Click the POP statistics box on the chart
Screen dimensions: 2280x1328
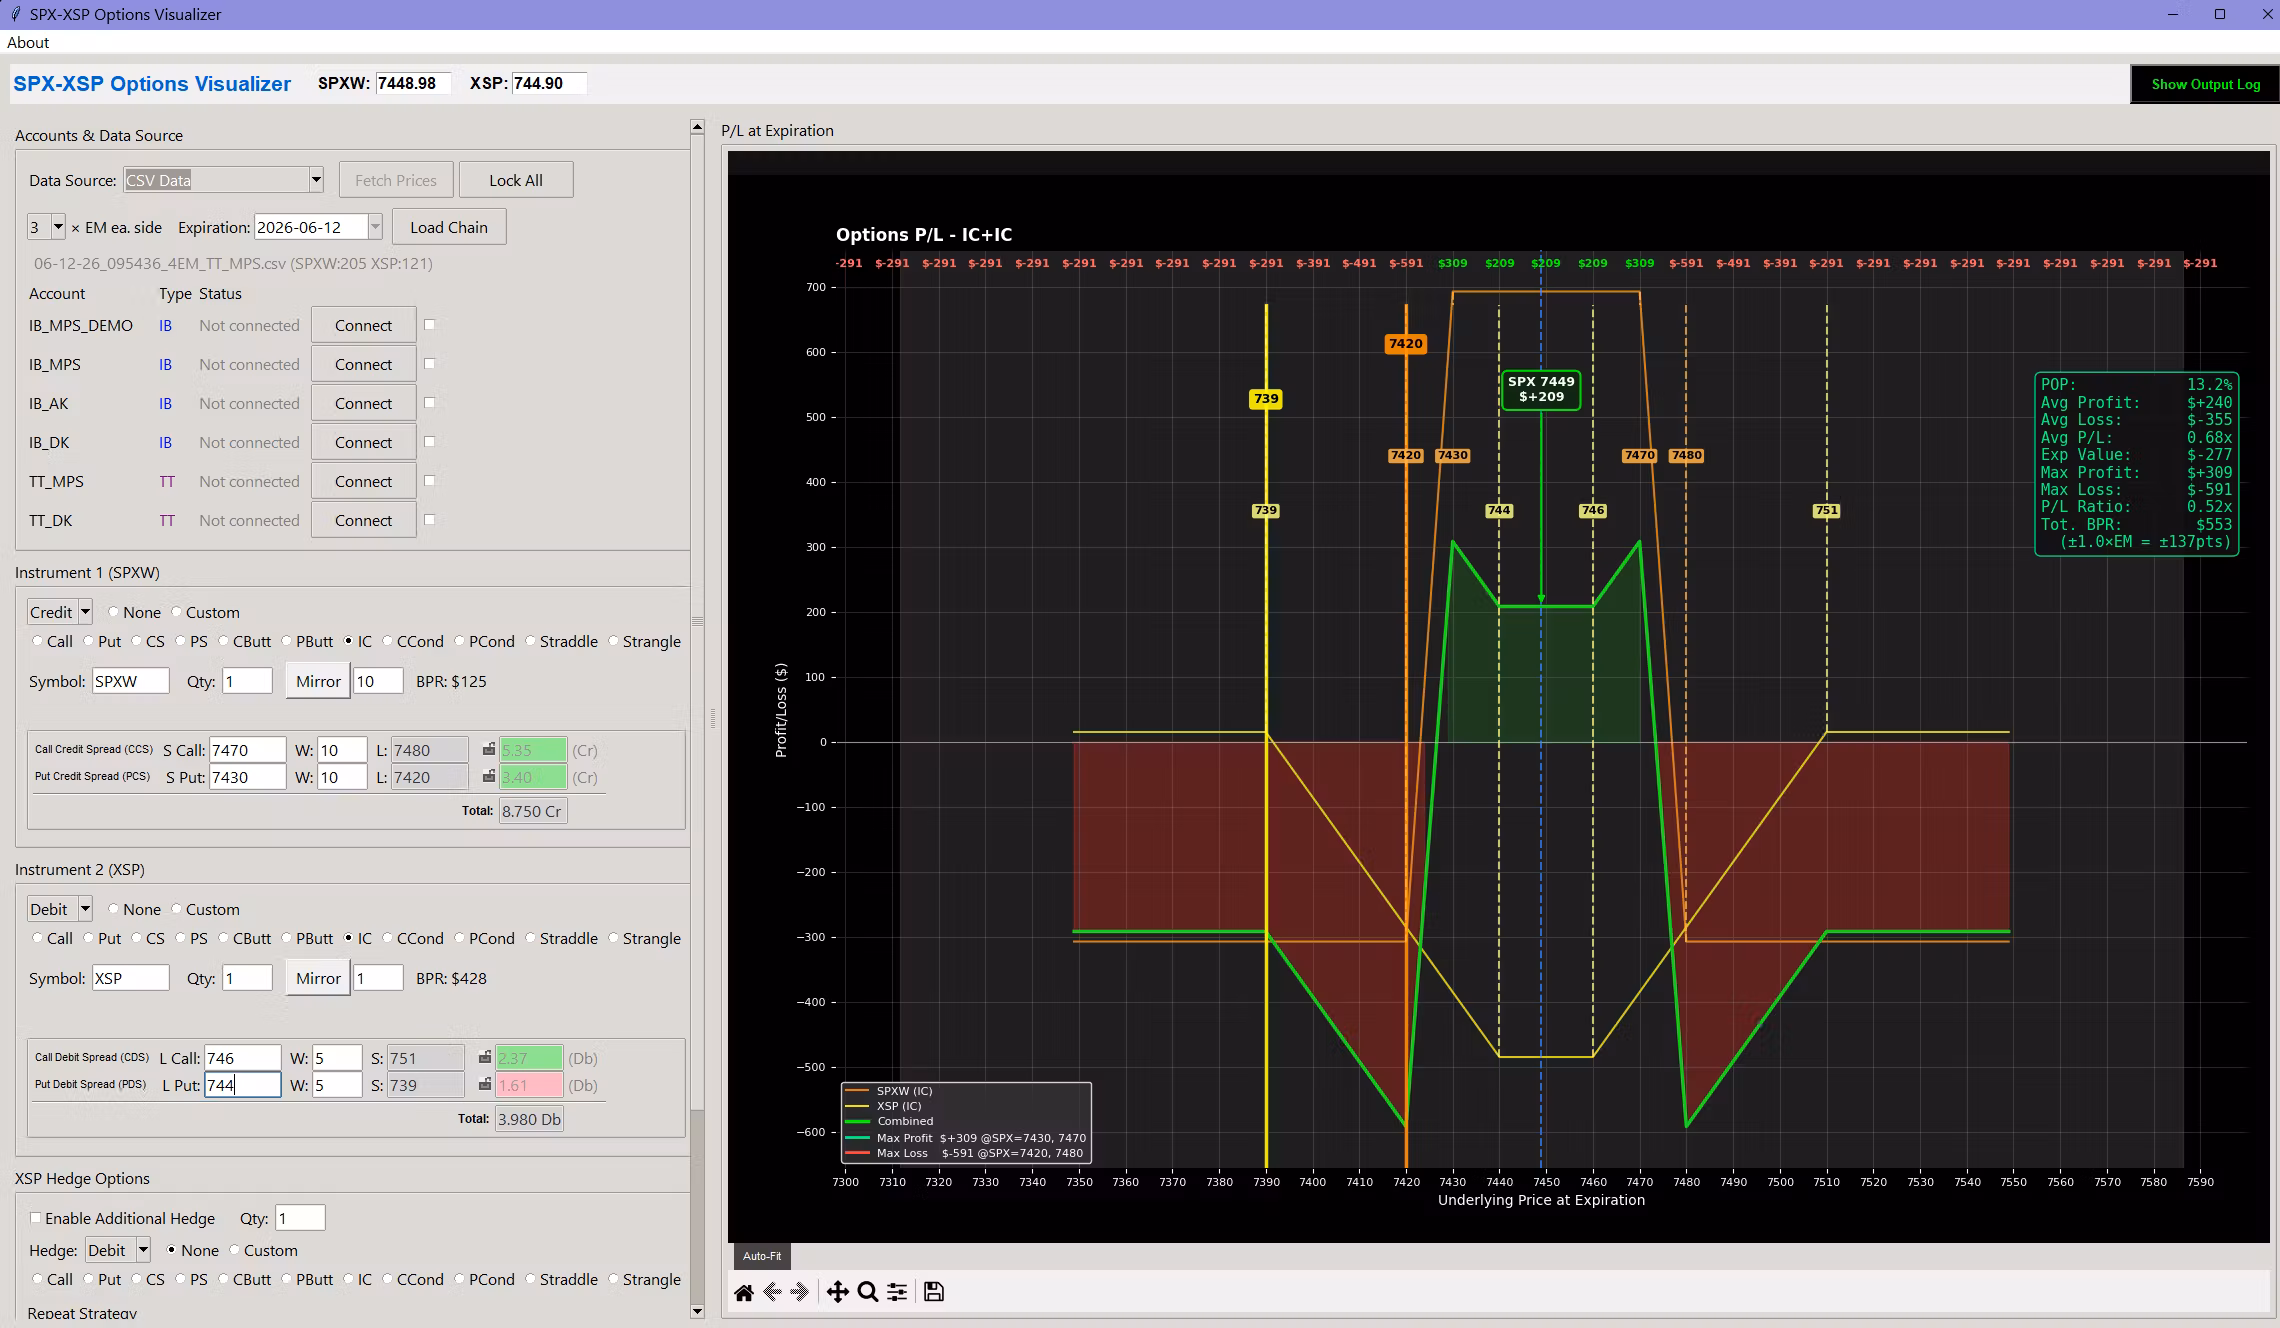pyautogui.click(x=2136, y=463)
